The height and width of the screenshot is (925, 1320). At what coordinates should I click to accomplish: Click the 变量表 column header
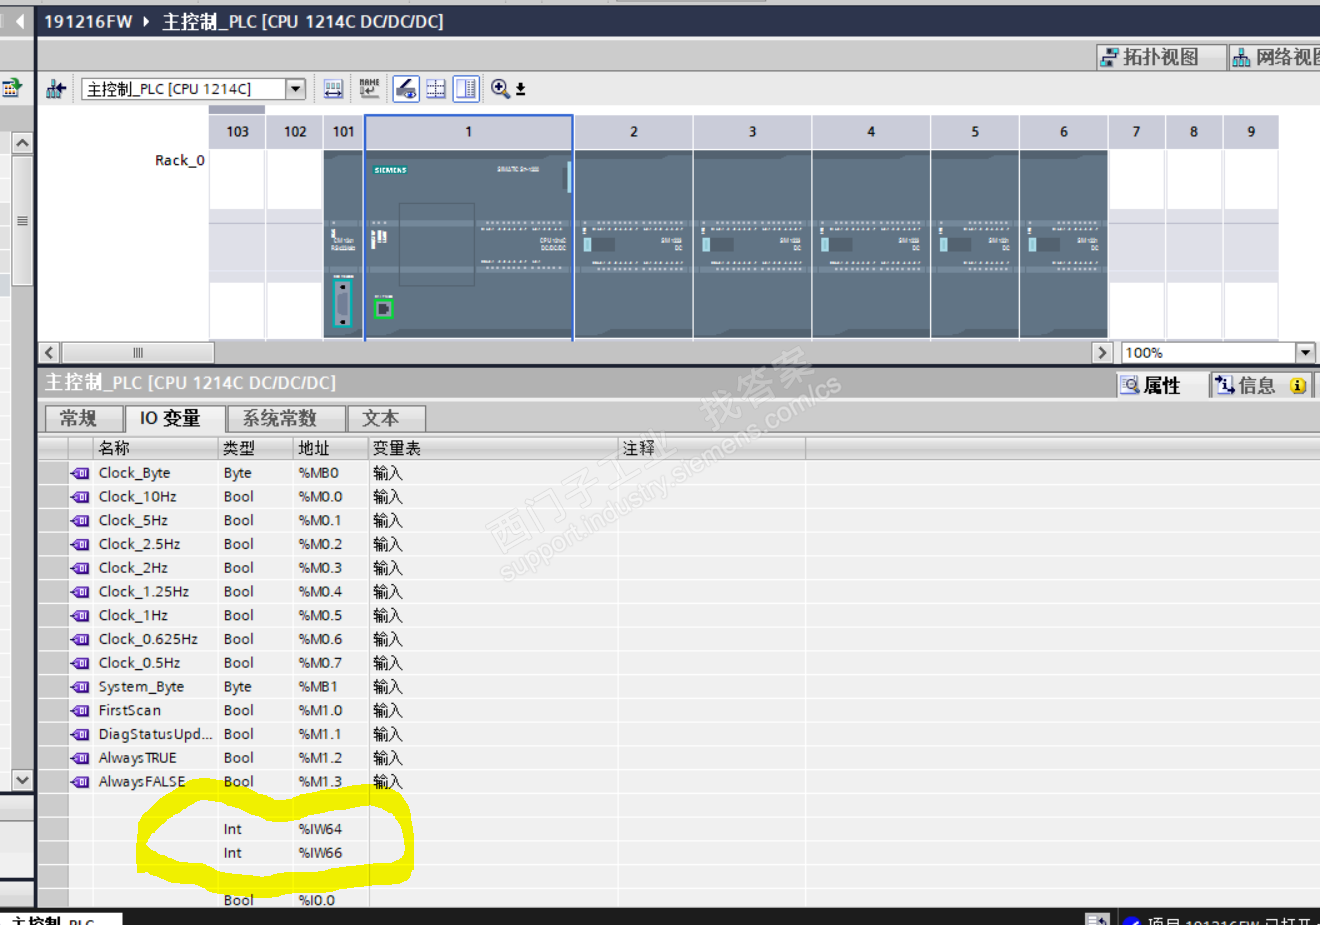pyautogui.click(x=494, y=448)
